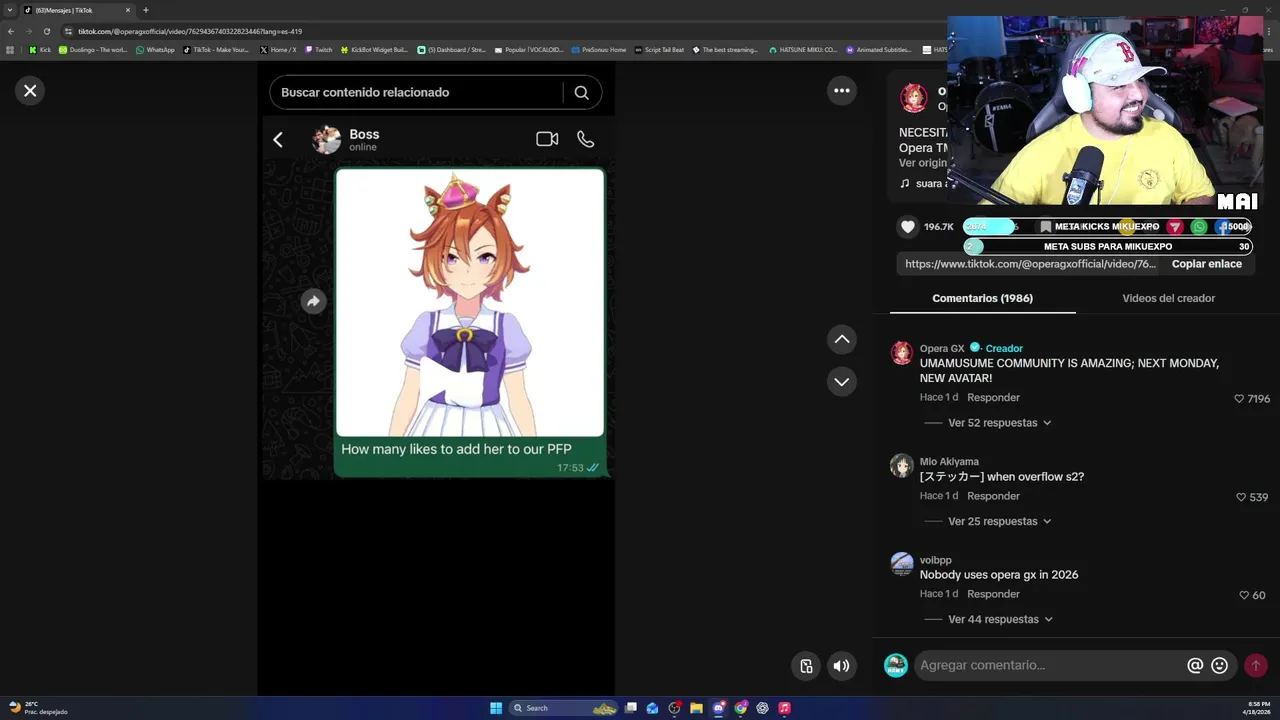The width and height of the screenshot is (1280, 720).
Task: Start a video call with Boss
Action: coord(547,139)
